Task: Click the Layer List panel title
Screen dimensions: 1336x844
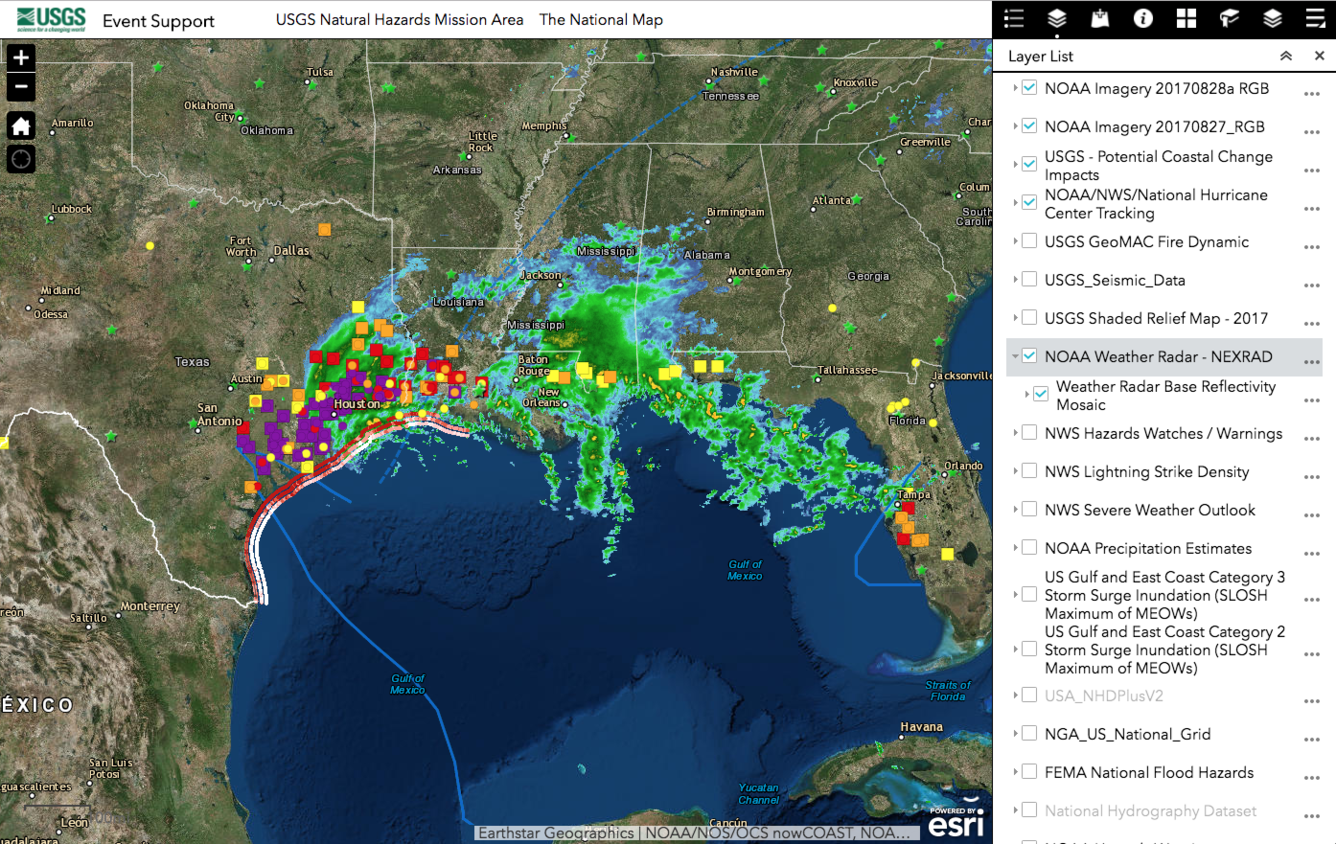Action: [x=1041, y=56]
